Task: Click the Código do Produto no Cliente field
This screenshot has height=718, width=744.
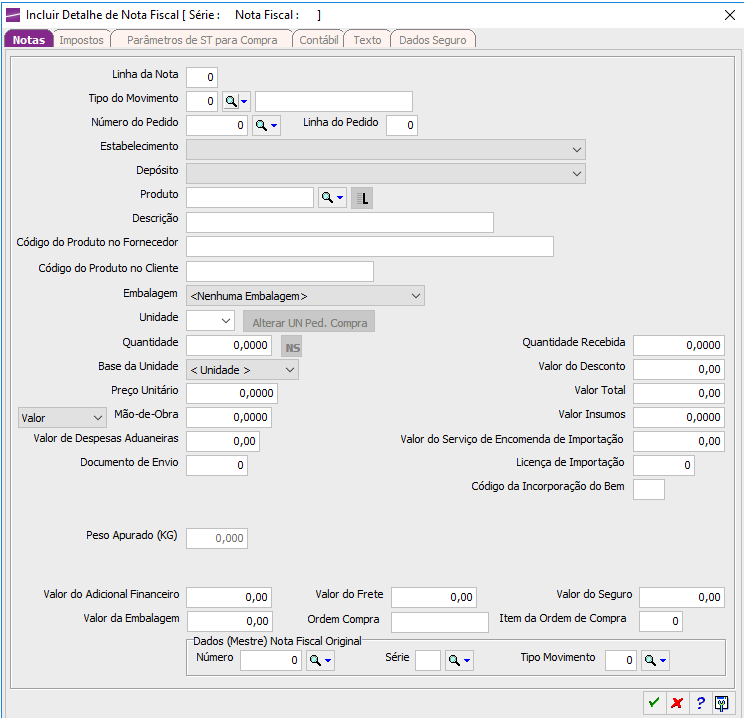Action: (x=280, y=271)
